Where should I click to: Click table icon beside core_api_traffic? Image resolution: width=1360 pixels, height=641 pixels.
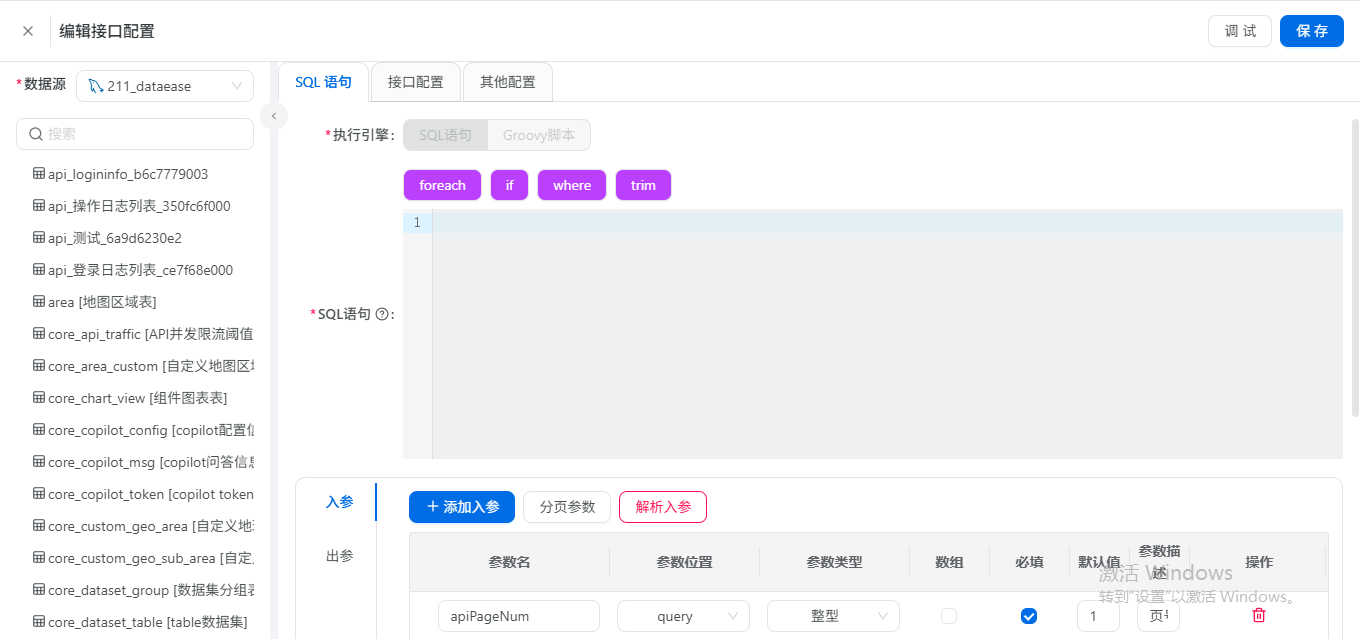click(39, 334)
